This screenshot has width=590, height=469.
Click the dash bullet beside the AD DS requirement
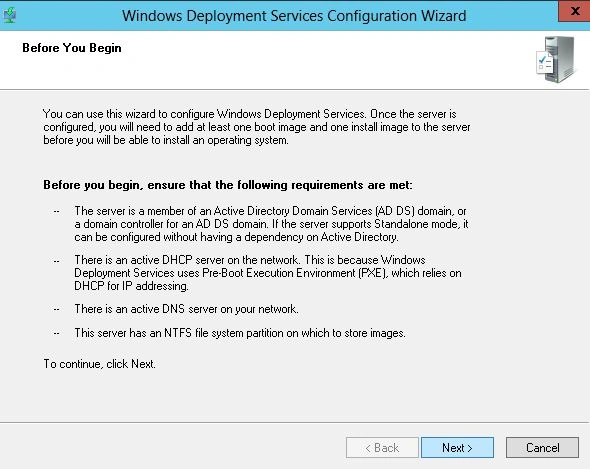(56, 212)
